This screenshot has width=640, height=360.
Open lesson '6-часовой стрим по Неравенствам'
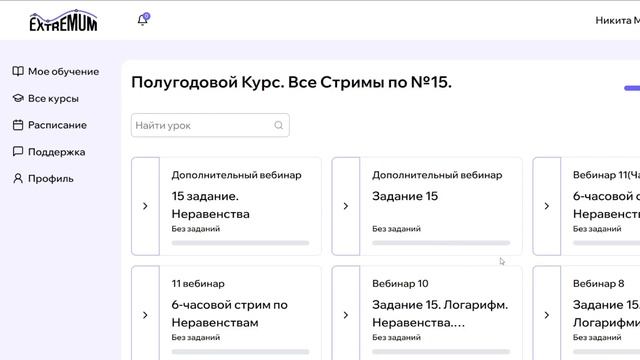click(229, 313)
